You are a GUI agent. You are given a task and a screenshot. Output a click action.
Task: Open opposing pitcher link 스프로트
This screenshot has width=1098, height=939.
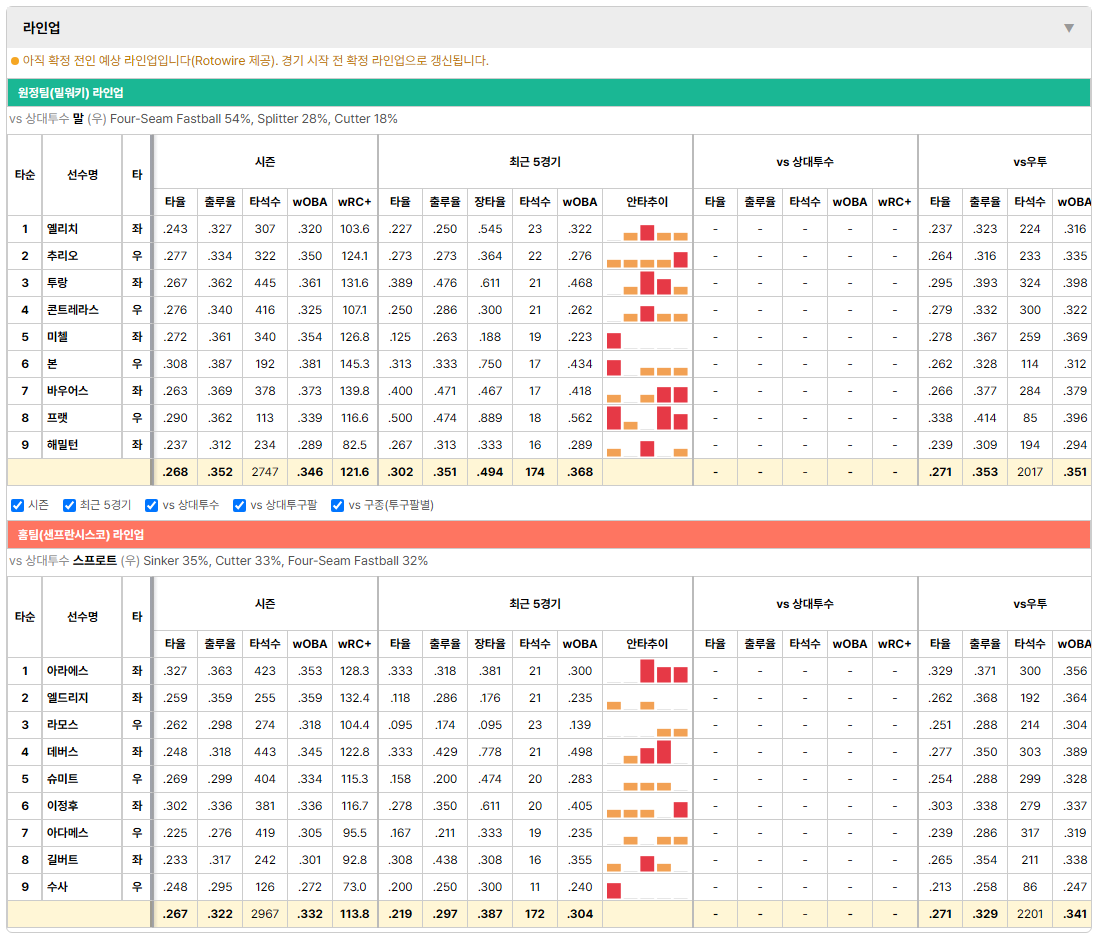(x=95, y=561)
